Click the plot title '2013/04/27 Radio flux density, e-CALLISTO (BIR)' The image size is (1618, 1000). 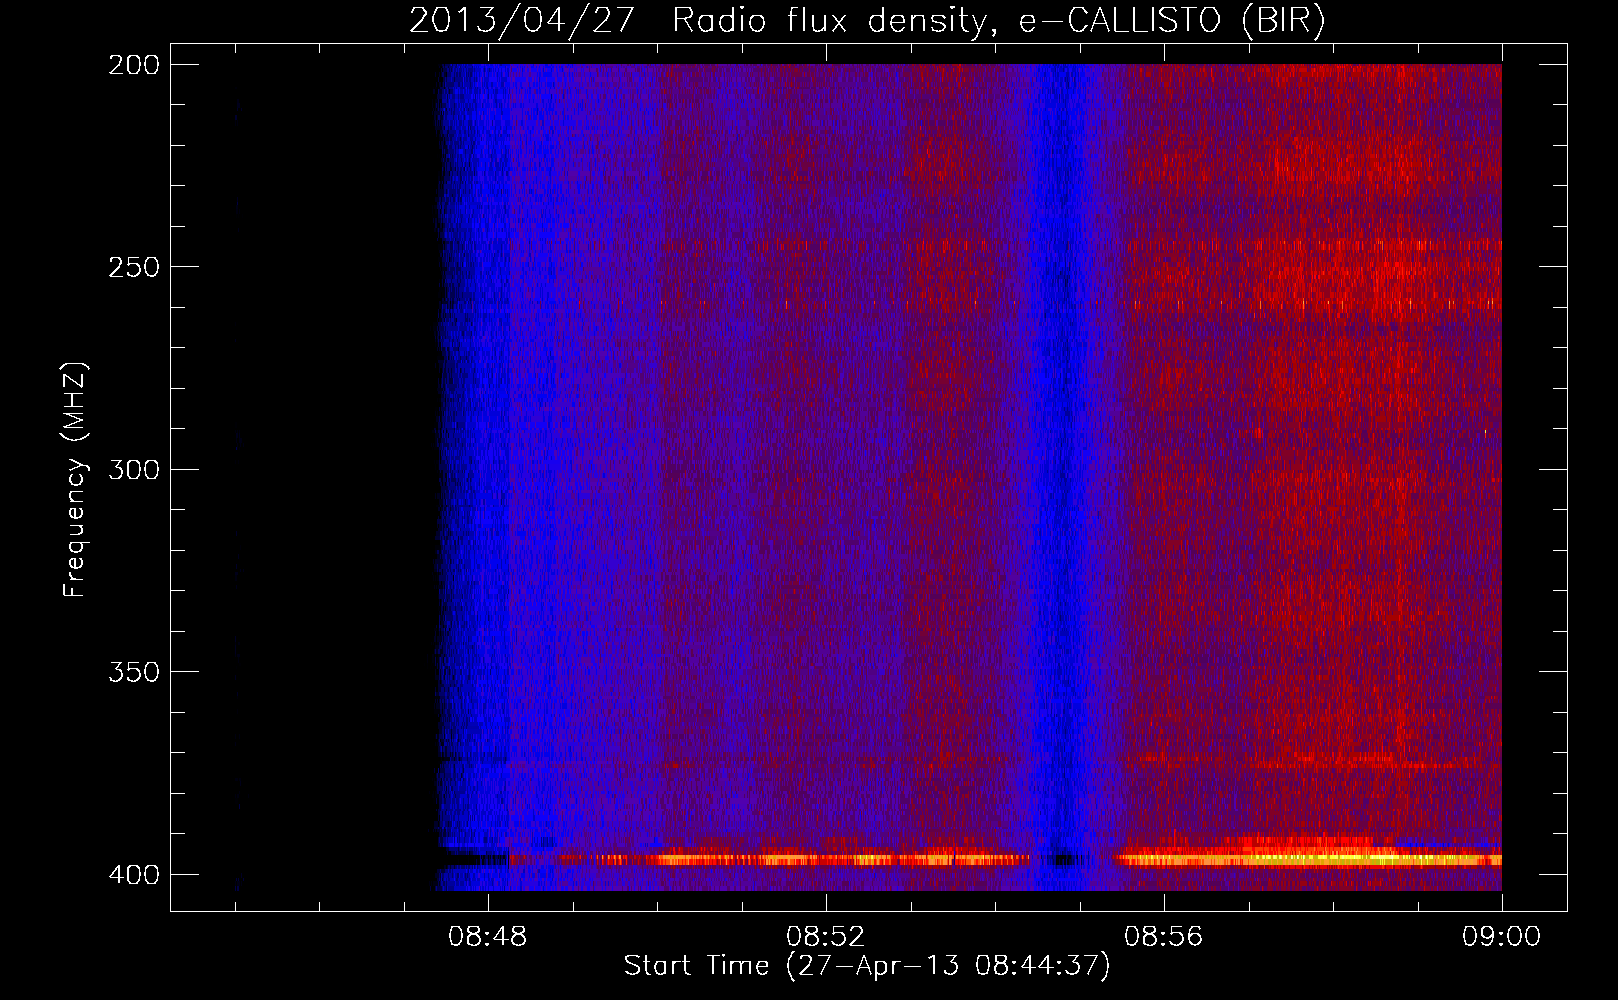tap(867, 20)
